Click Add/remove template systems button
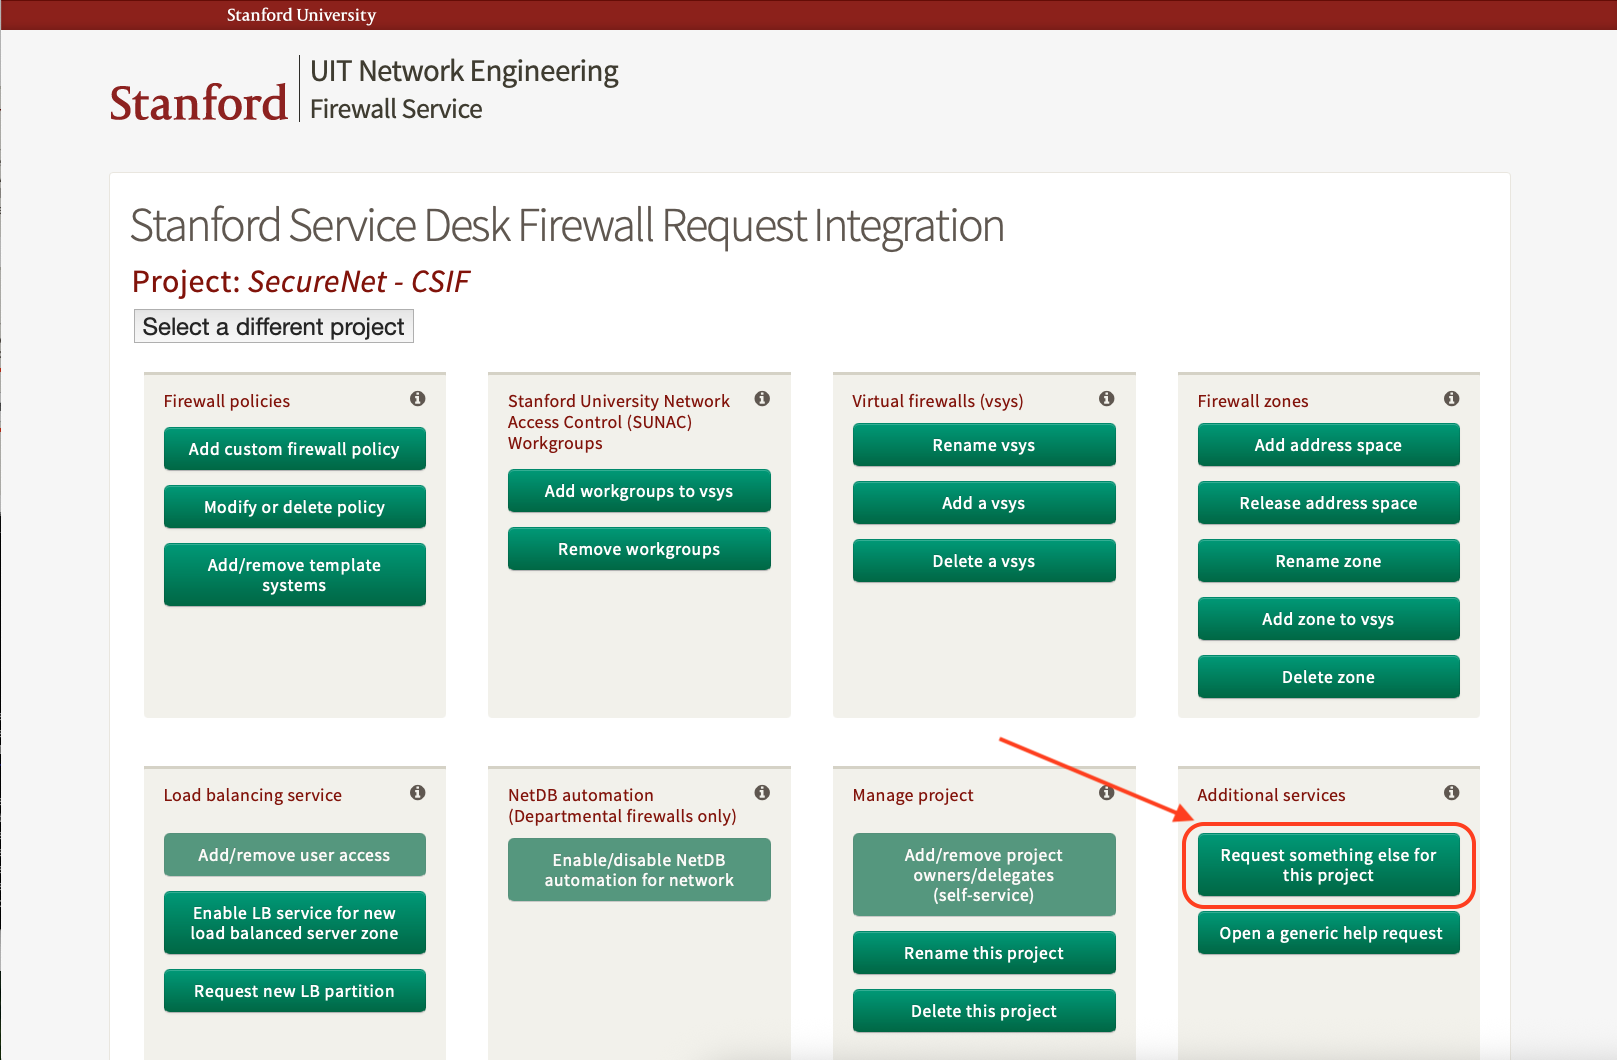The width and height of the screenshot is (1617, 1060). (294, 575)
